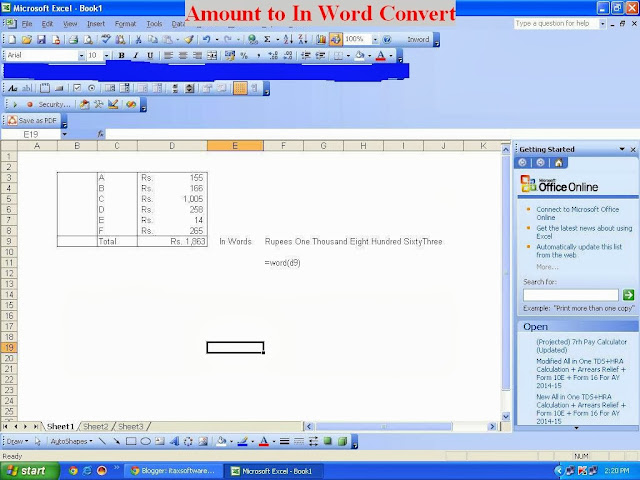Toggle Design Mode with the ruler-pencil icon
This screenshot has height=480, width=640.
[113, 104]
